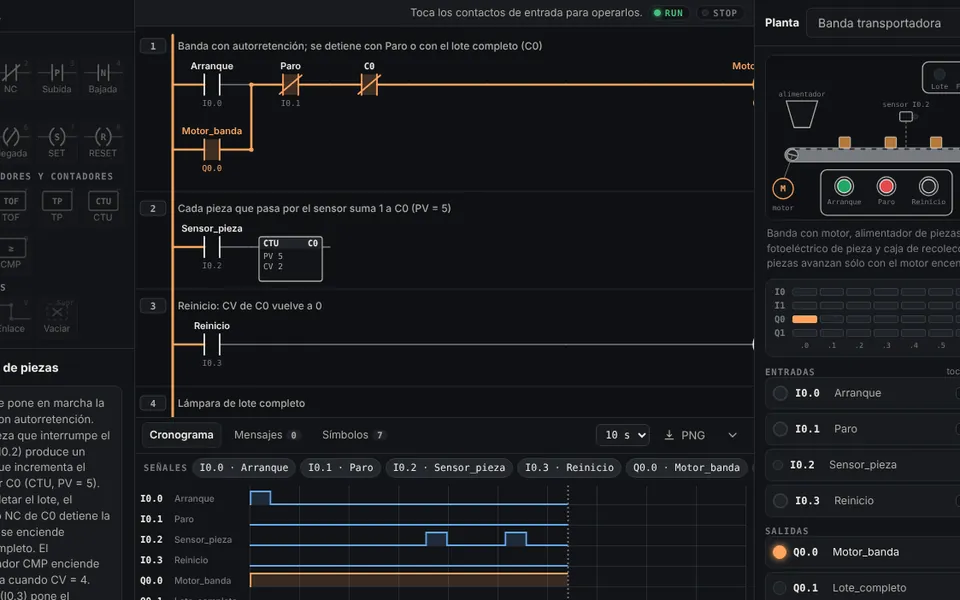Select the Subida rising-edge contact tool

click(x=56, y=78)
